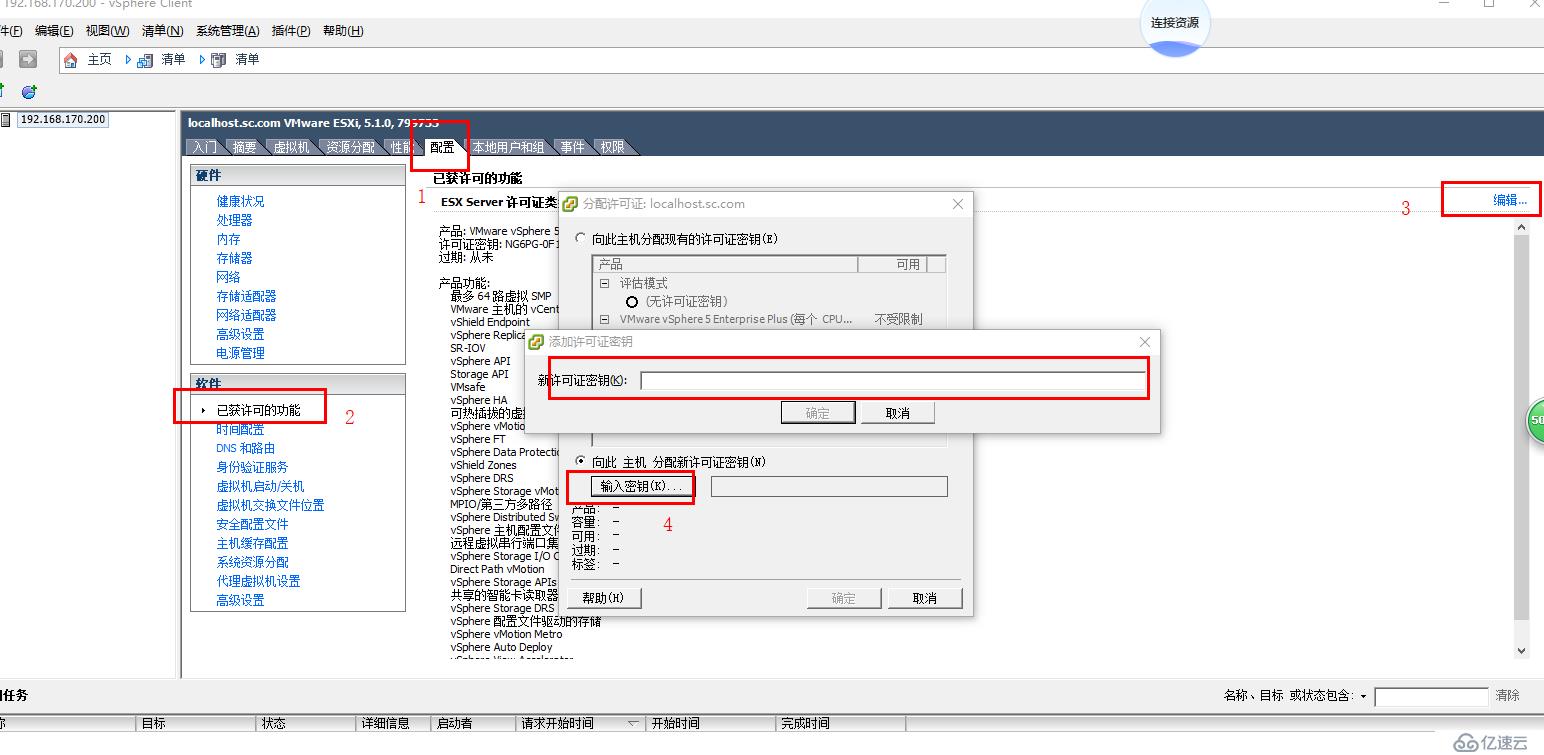Select radio 向此主机分配现有的许可证密钥(E)
Viewport: 1544px width, 755px height.
580,239
